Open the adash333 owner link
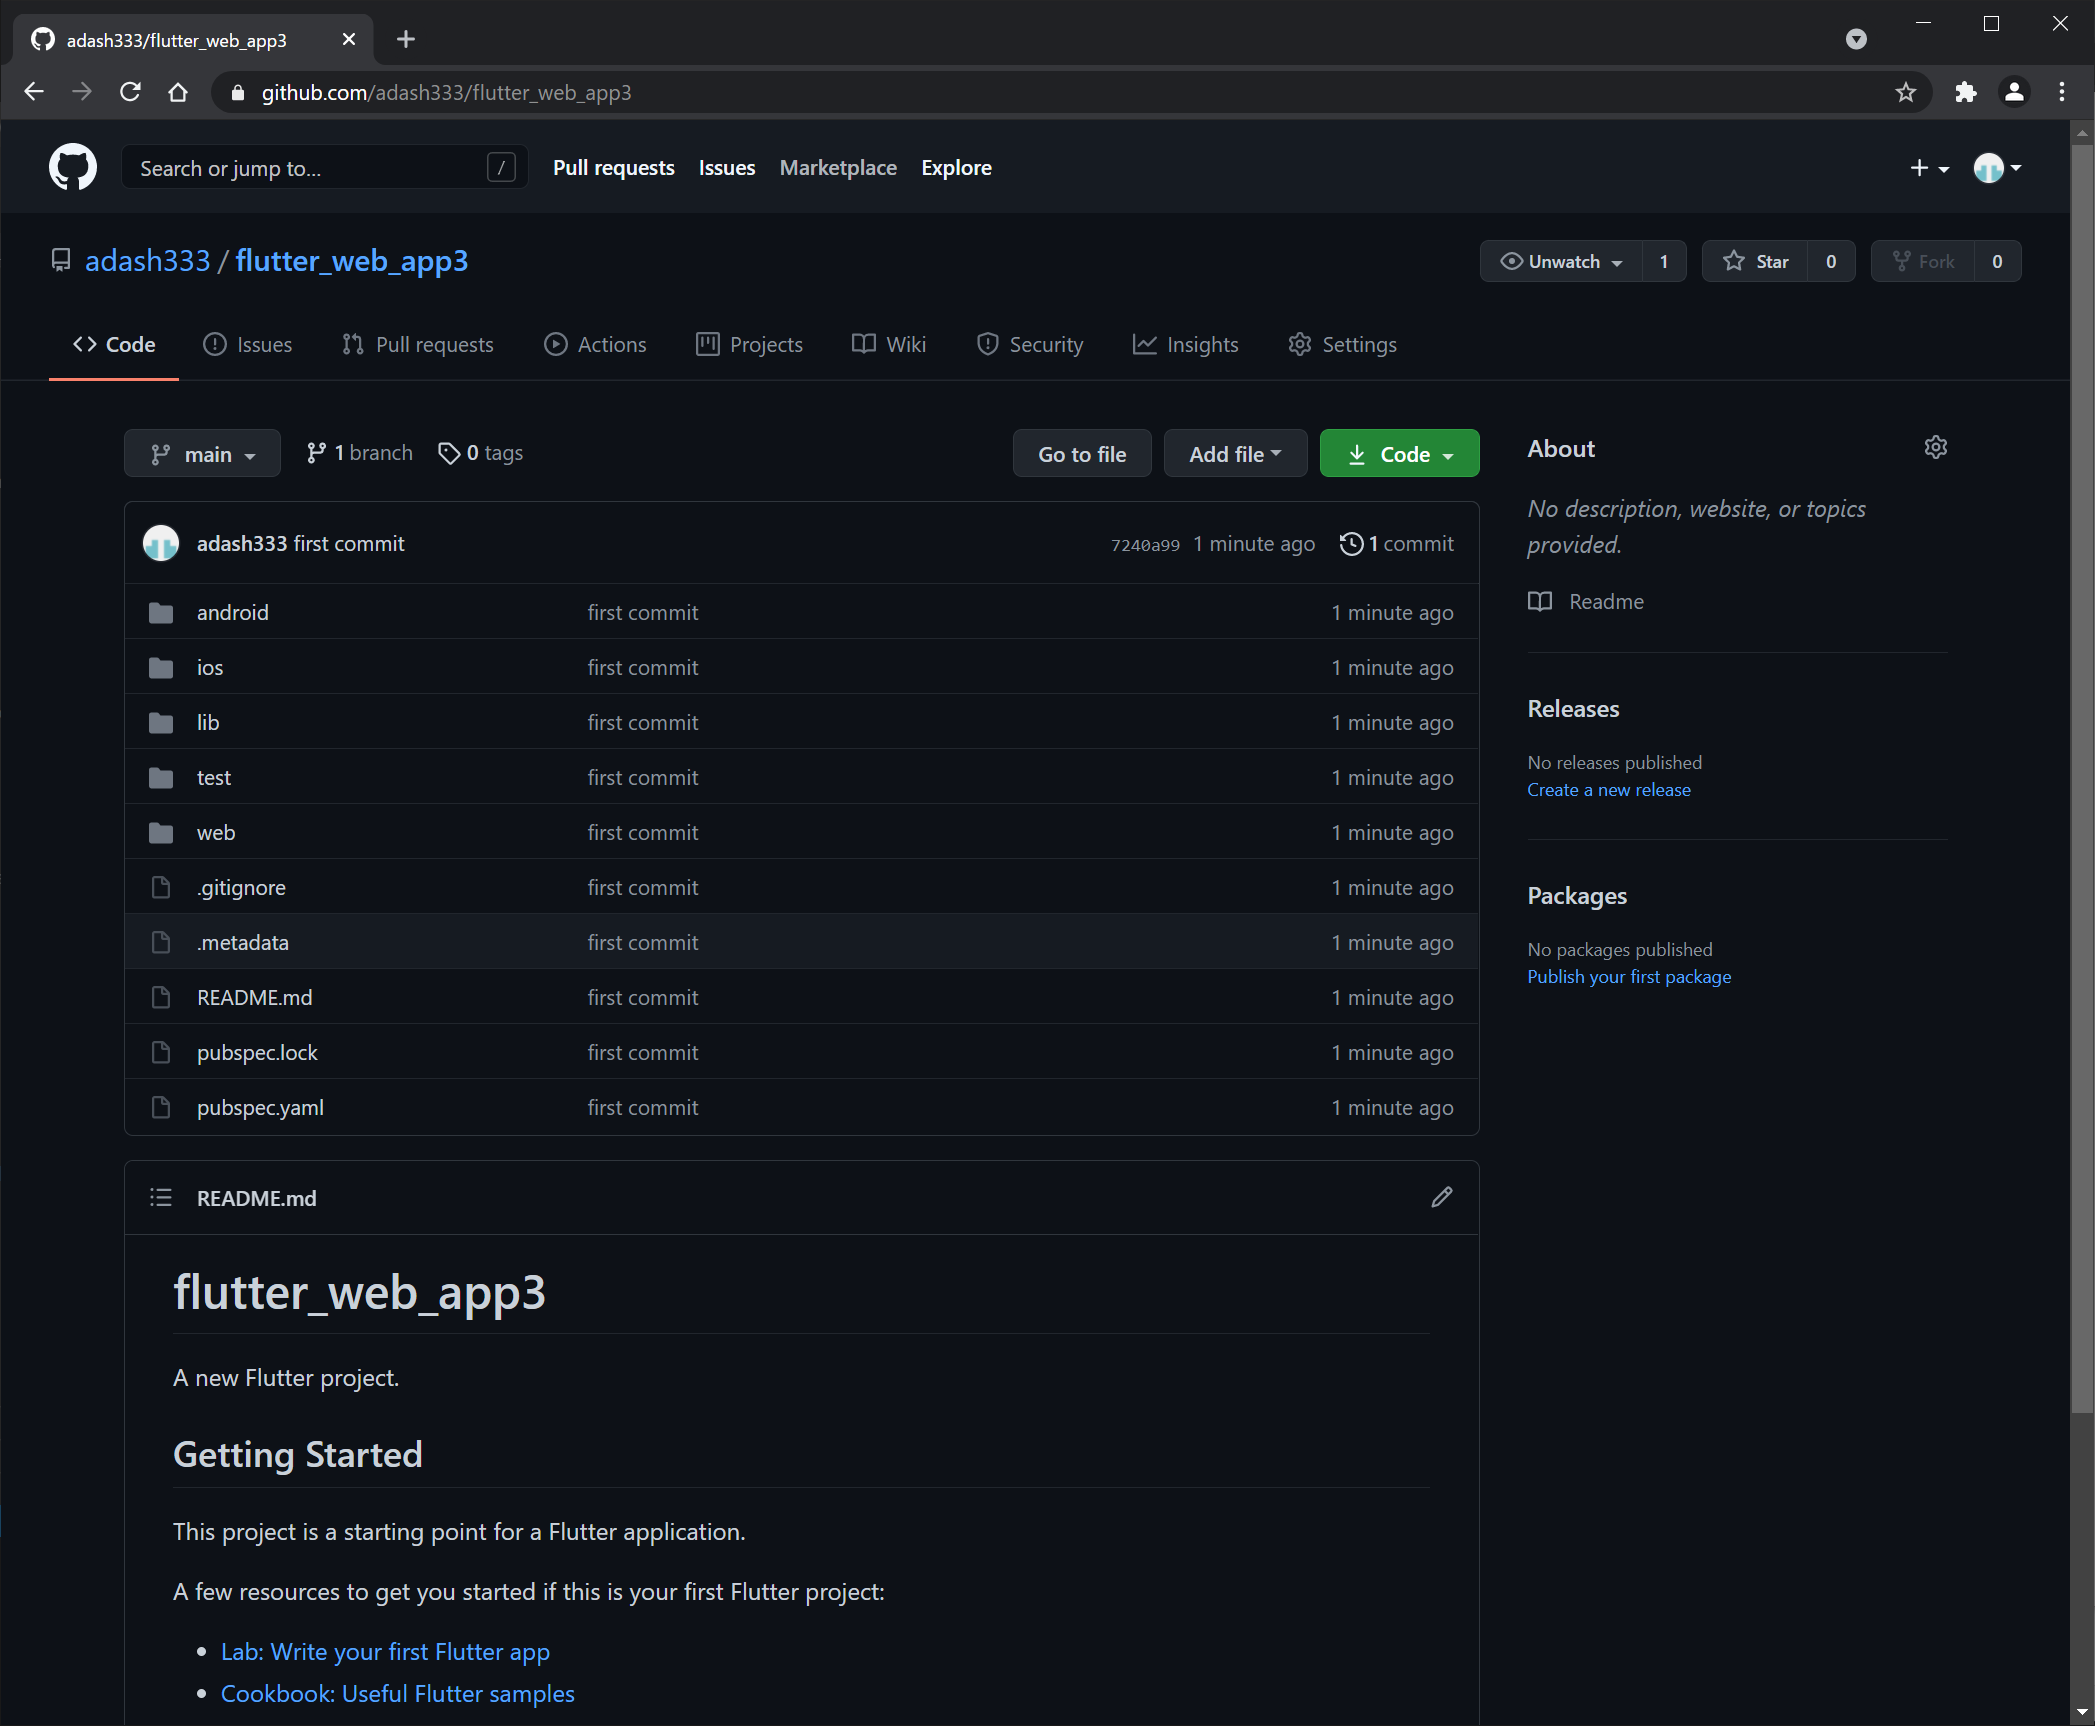Screen dimensions: 2095x1726 (x=148, y=261)
